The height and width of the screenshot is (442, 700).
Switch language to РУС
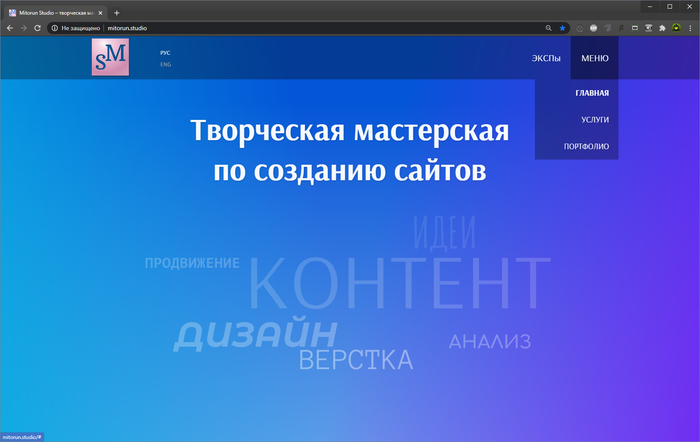165,53
